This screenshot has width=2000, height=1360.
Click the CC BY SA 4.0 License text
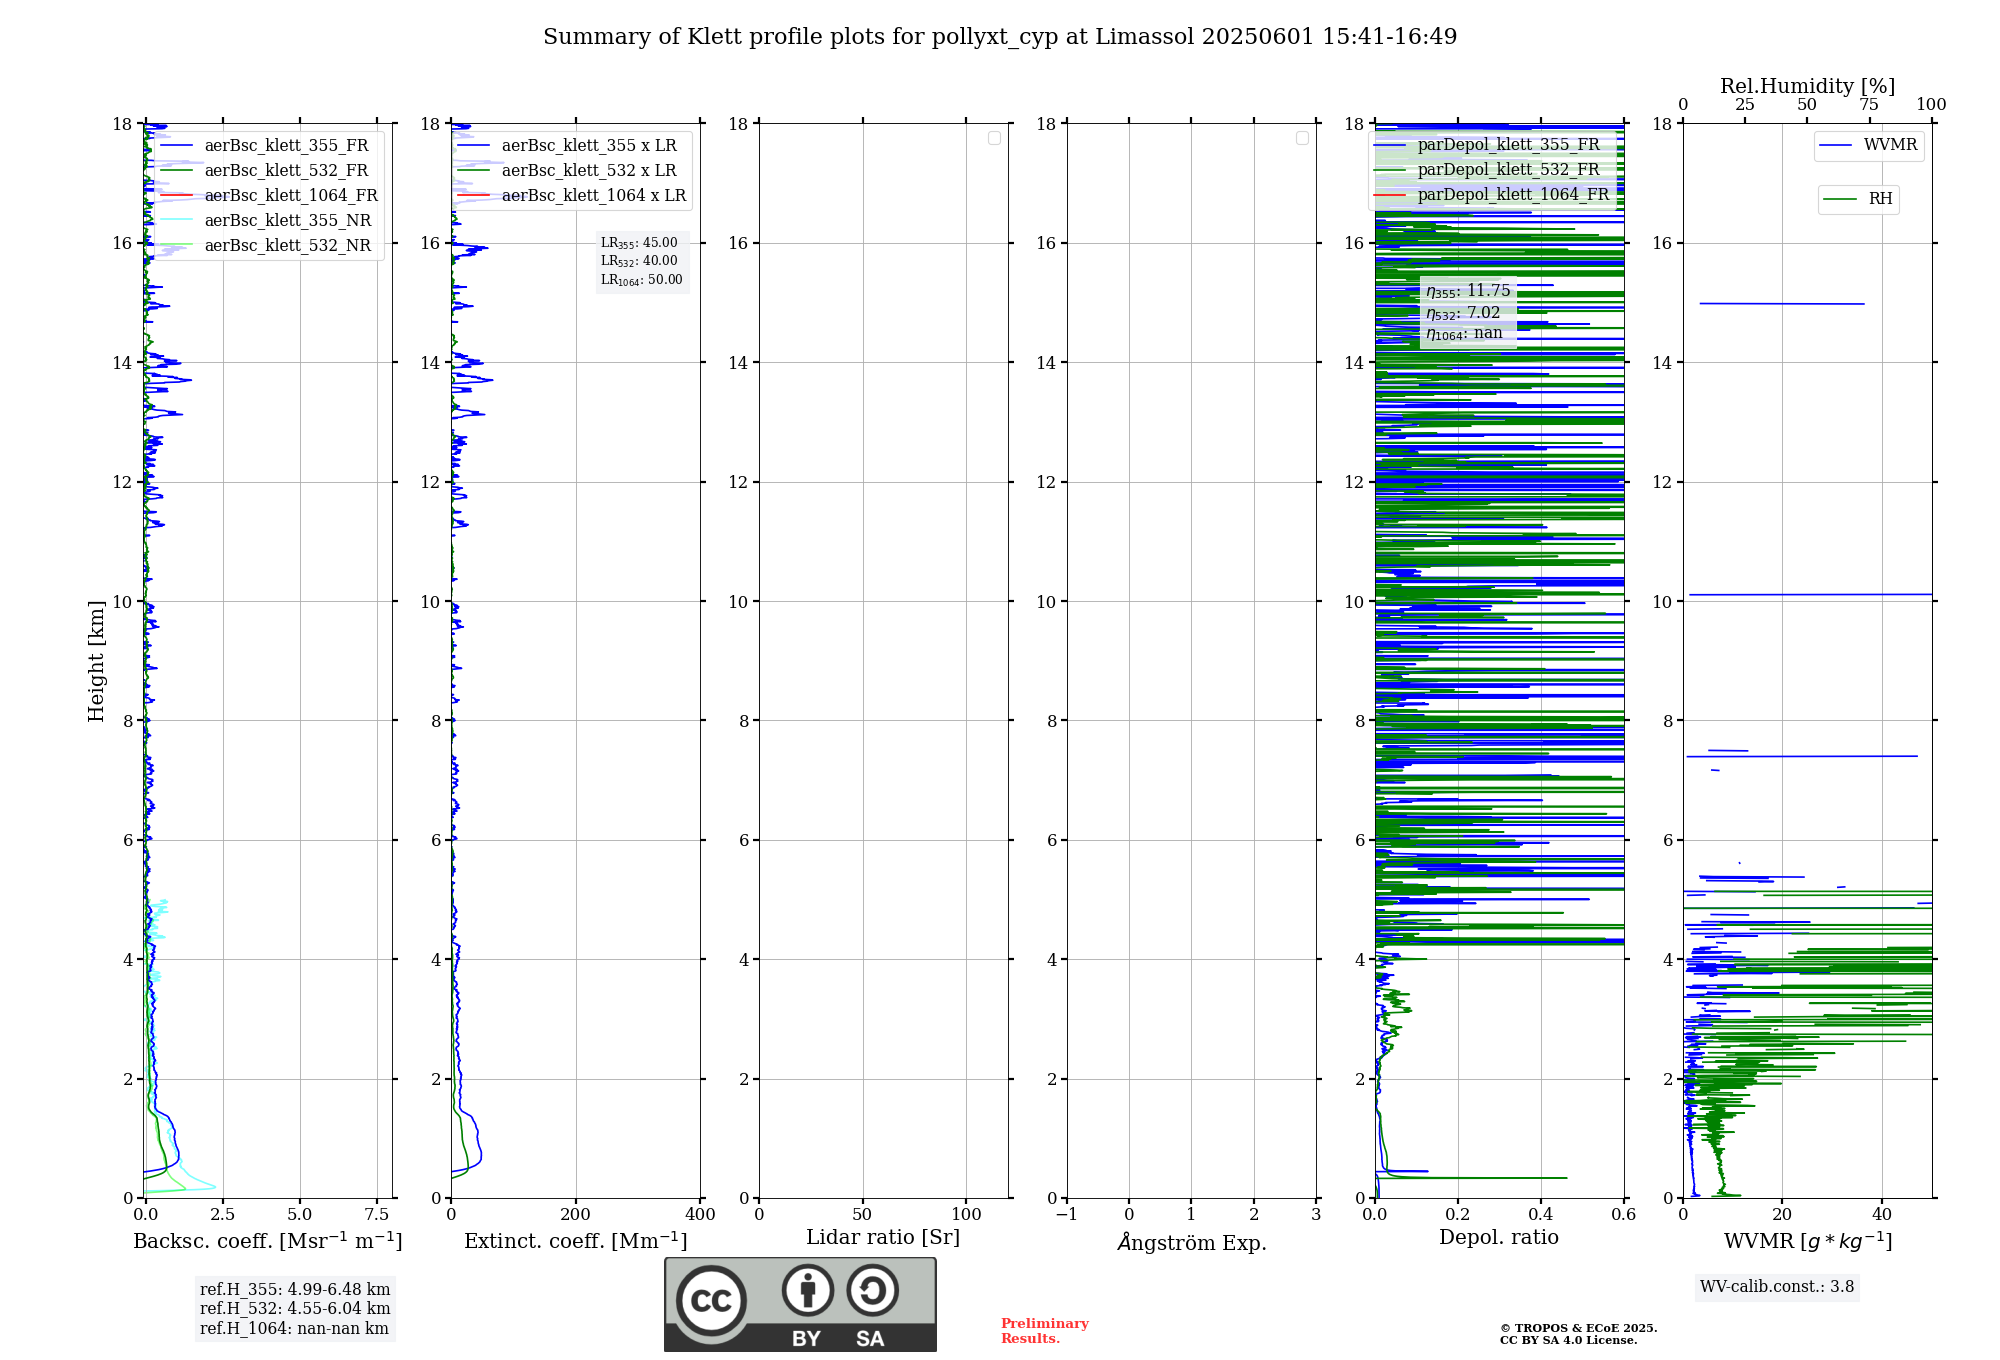[1569, 1341]
